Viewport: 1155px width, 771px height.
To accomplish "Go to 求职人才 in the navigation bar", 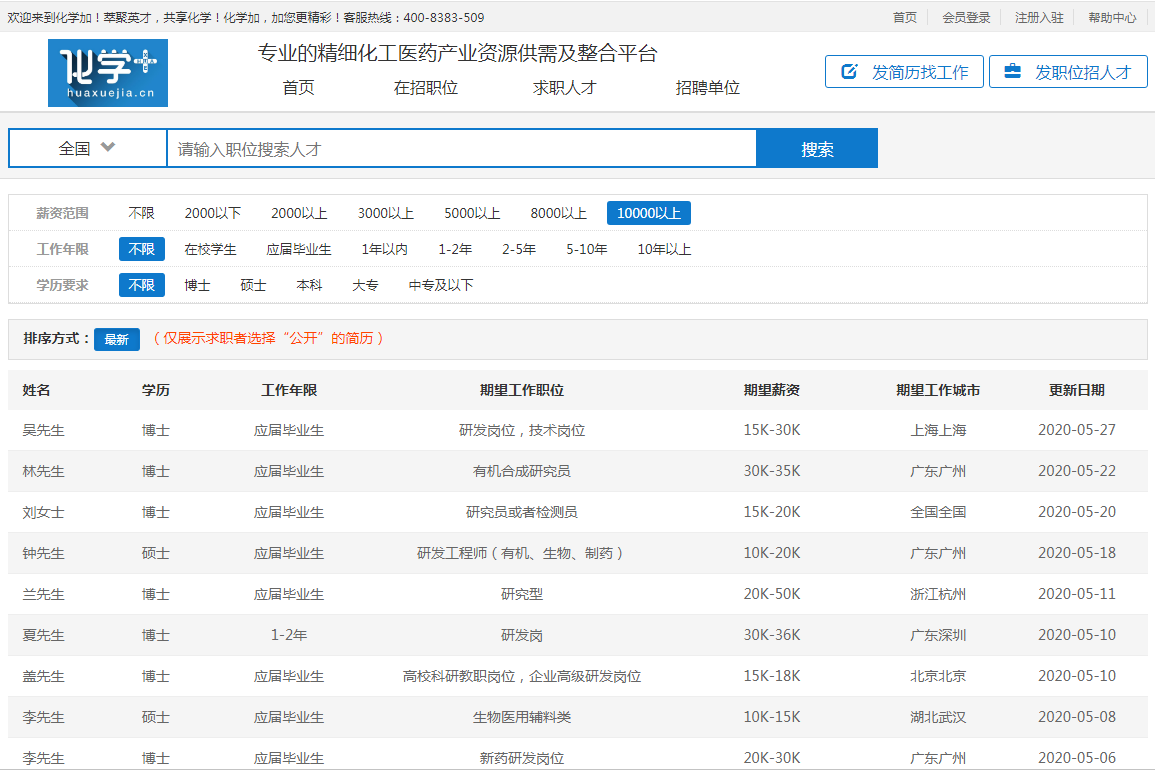I will tap(564, 88).
